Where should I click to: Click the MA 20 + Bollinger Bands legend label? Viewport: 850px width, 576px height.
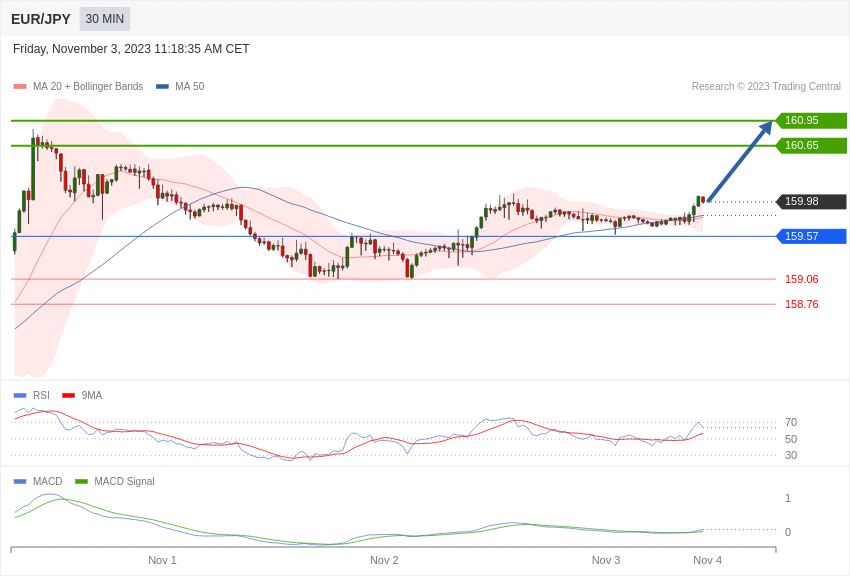click(x=88, y=86)
